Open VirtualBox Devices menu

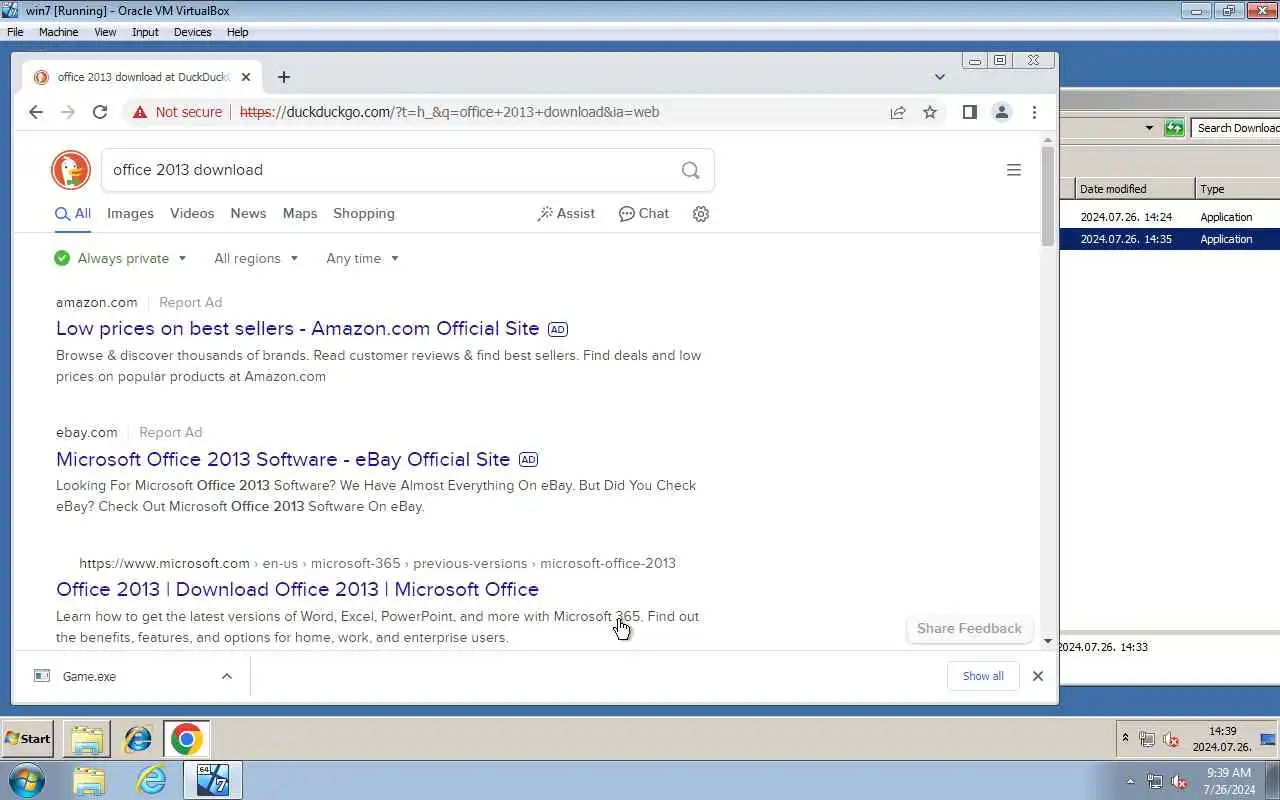(x=192, y=32)
